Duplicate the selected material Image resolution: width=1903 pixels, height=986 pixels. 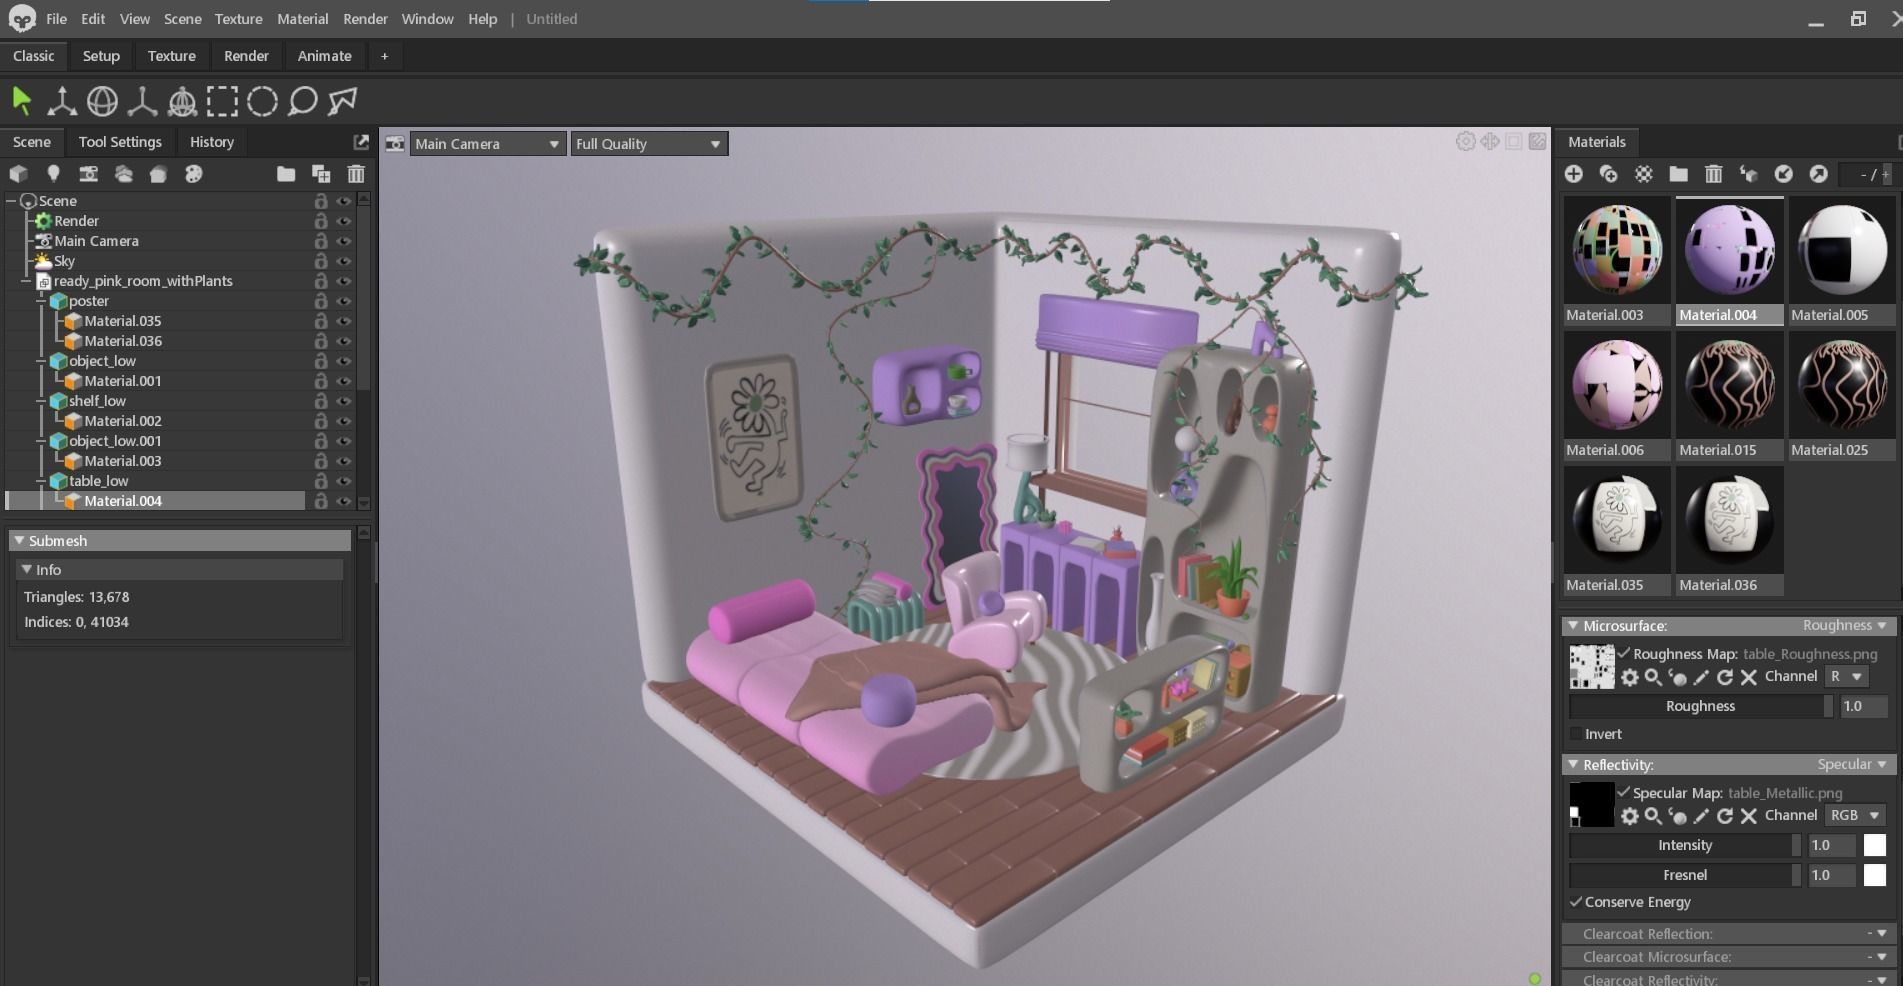pyautogui.click(x=1608, y=174)
